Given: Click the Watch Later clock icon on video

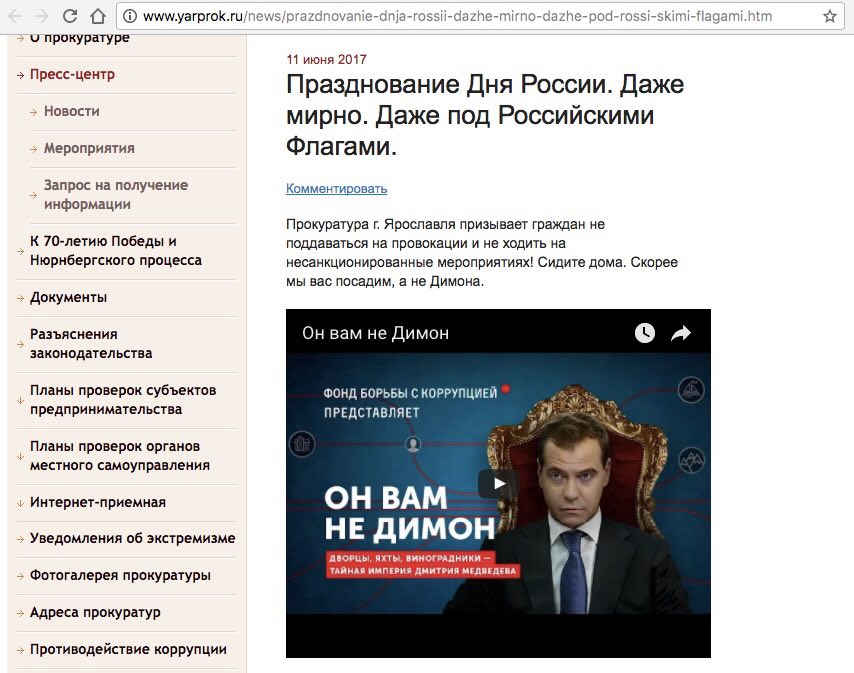Looking at the screenshot, I should point(645,333).
